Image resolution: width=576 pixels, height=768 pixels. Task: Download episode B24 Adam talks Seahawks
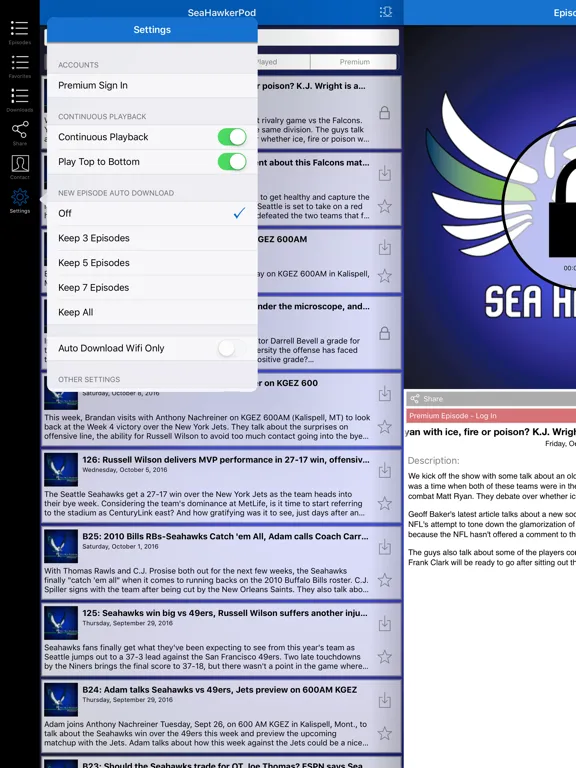(x=384, y=700)
